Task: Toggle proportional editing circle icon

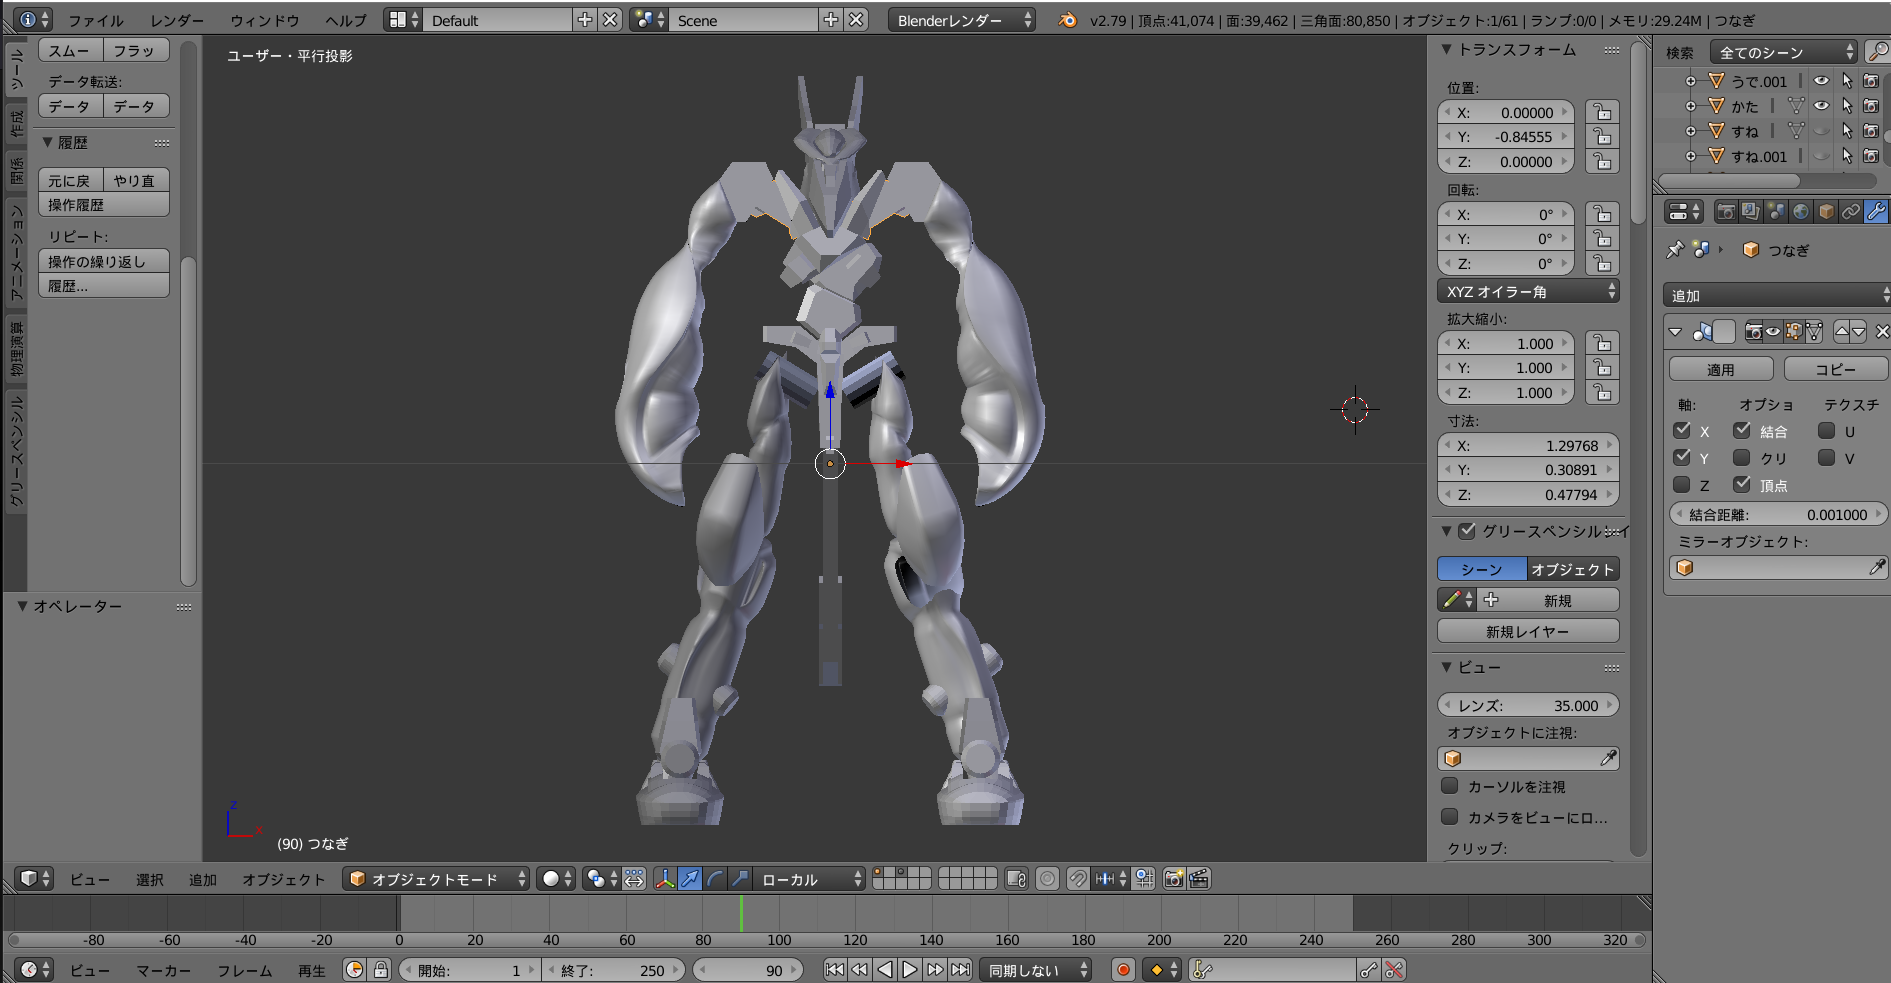Action: pos(1047,879)
